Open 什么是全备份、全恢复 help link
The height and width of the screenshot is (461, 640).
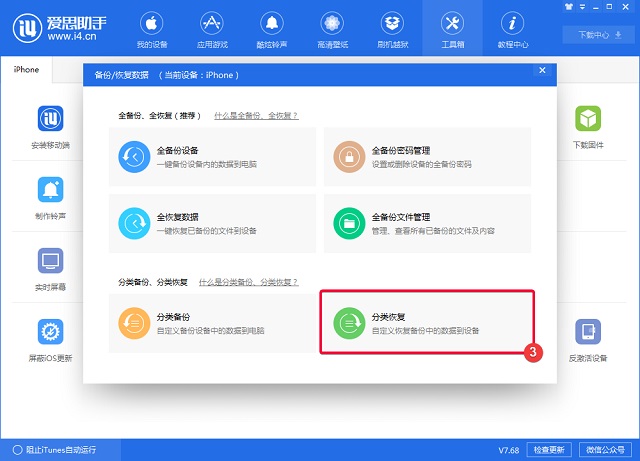point(256,116)
